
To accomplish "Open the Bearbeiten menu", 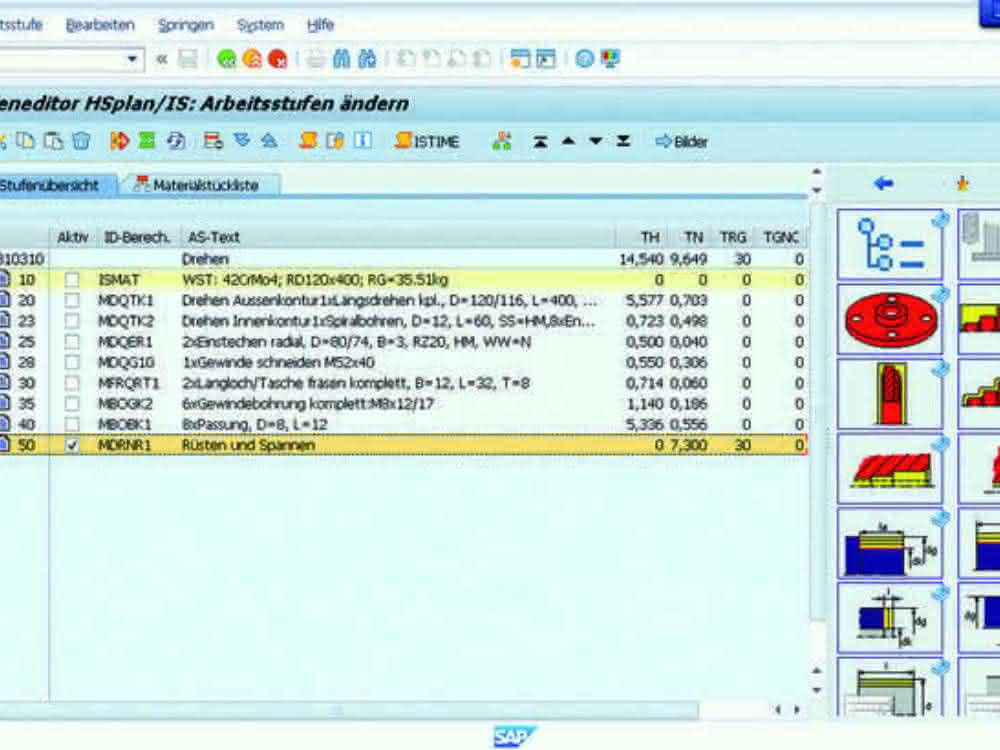I will tap(100, 25).
